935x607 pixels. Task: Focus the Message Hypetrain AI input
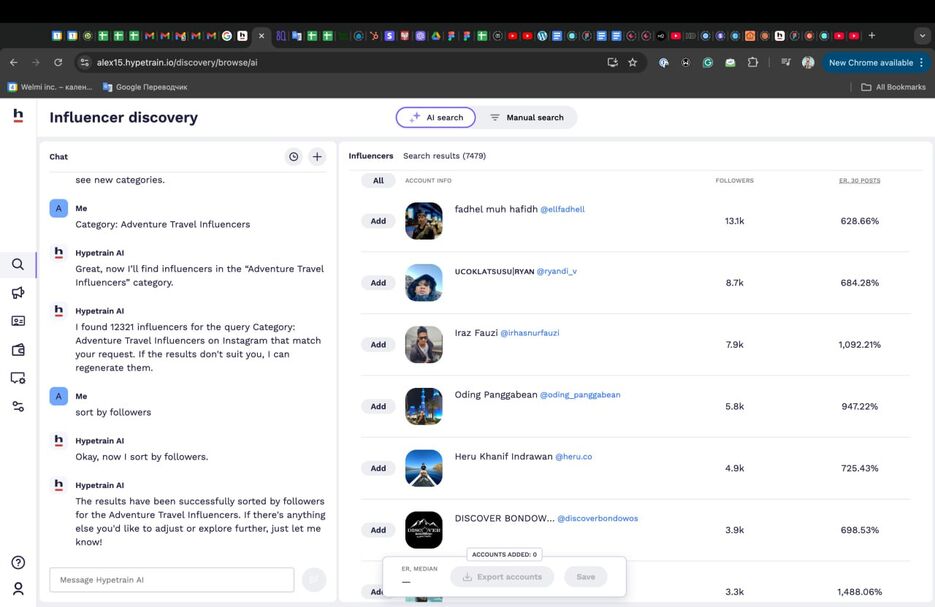click(x=172, y=580)
